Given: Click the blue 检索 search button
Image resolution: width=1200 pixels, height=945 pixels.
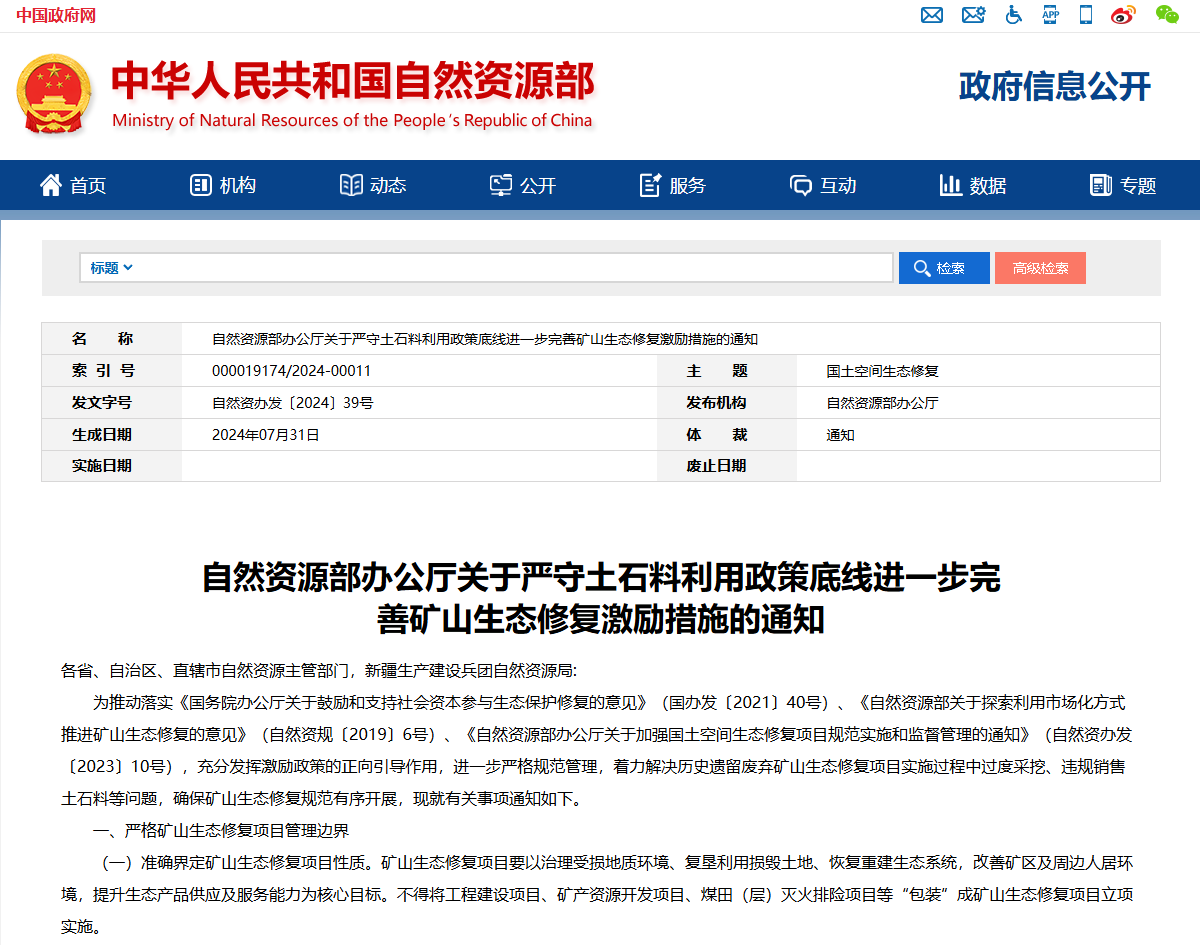Looking at the screenshot, I should click(944, 268).
